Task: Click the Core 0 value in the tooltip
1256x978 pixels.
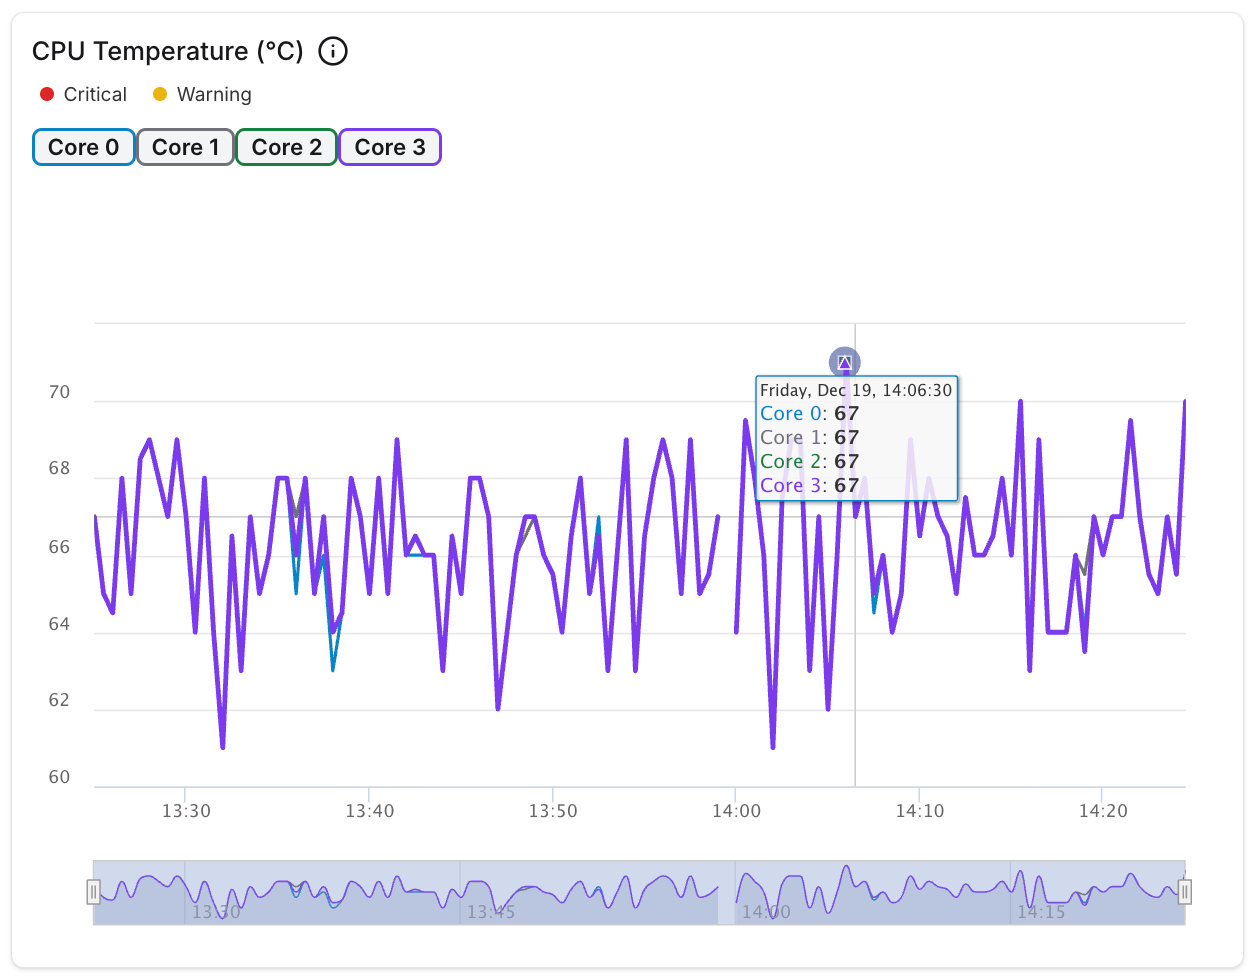Action: [846, 414]
